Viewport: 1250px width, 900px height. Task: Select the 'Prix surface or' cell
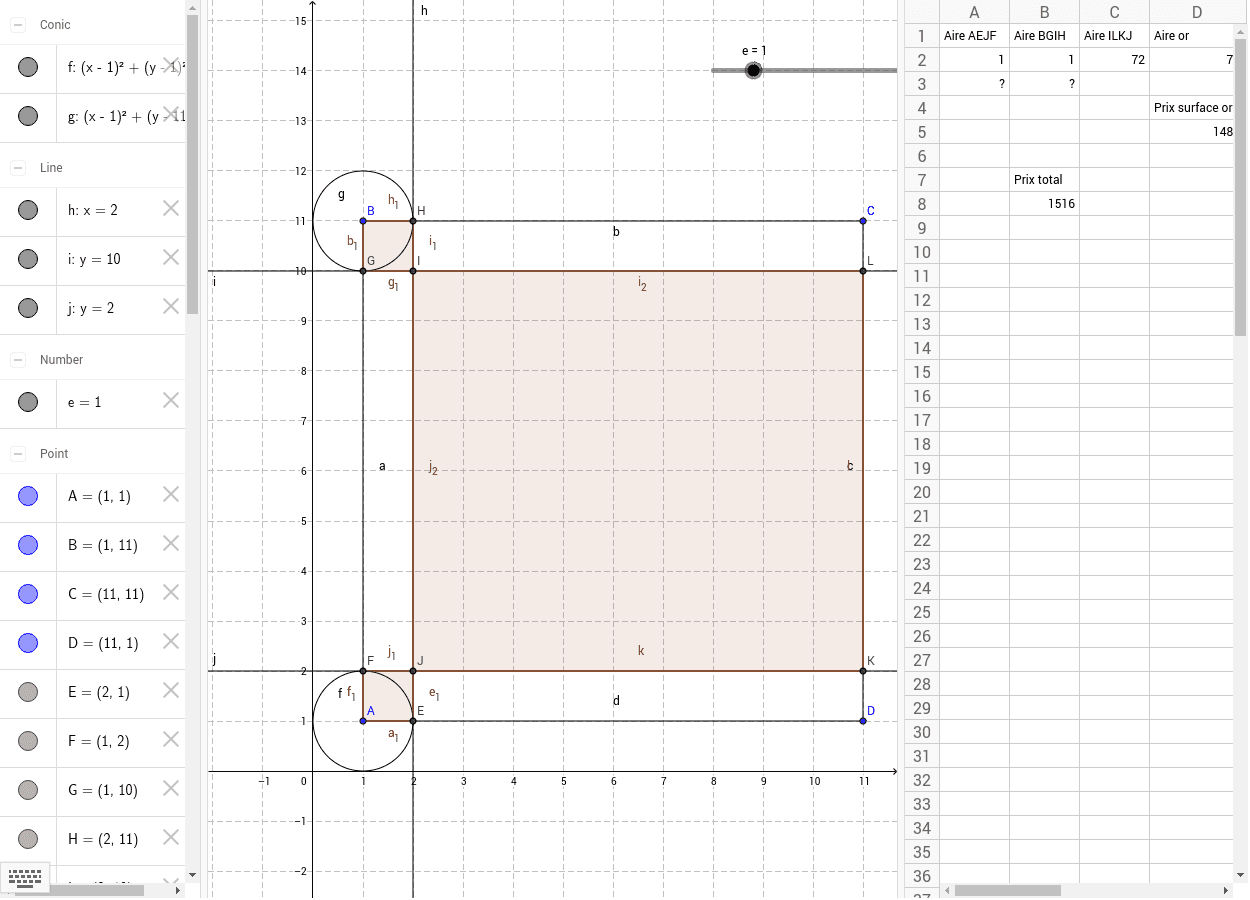coord(1191,108)
